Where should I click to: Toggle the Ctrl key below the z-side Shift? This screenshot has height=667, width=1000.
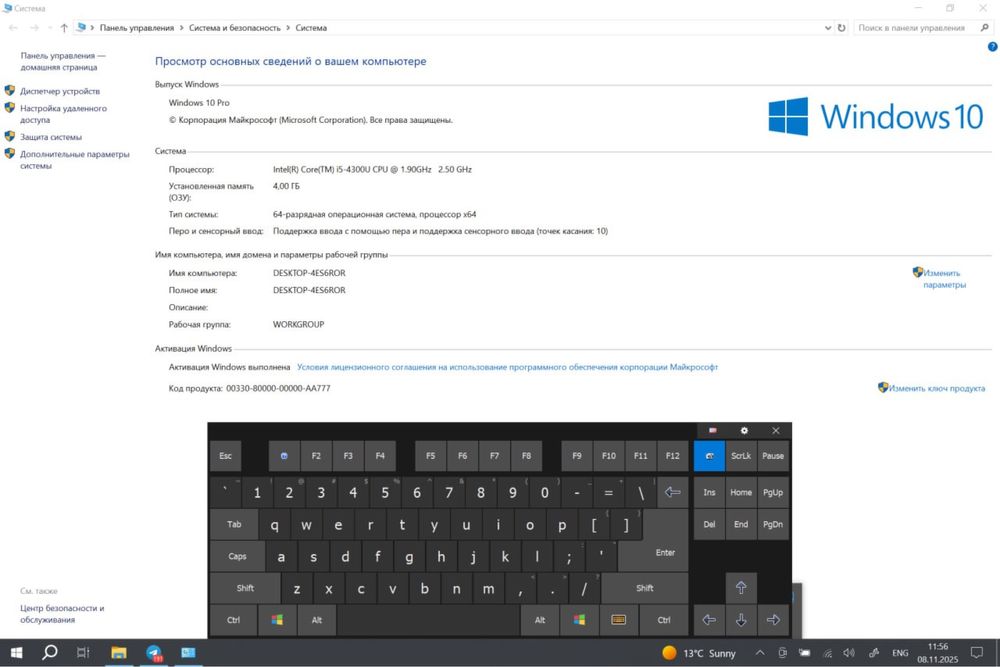point(233,620)
